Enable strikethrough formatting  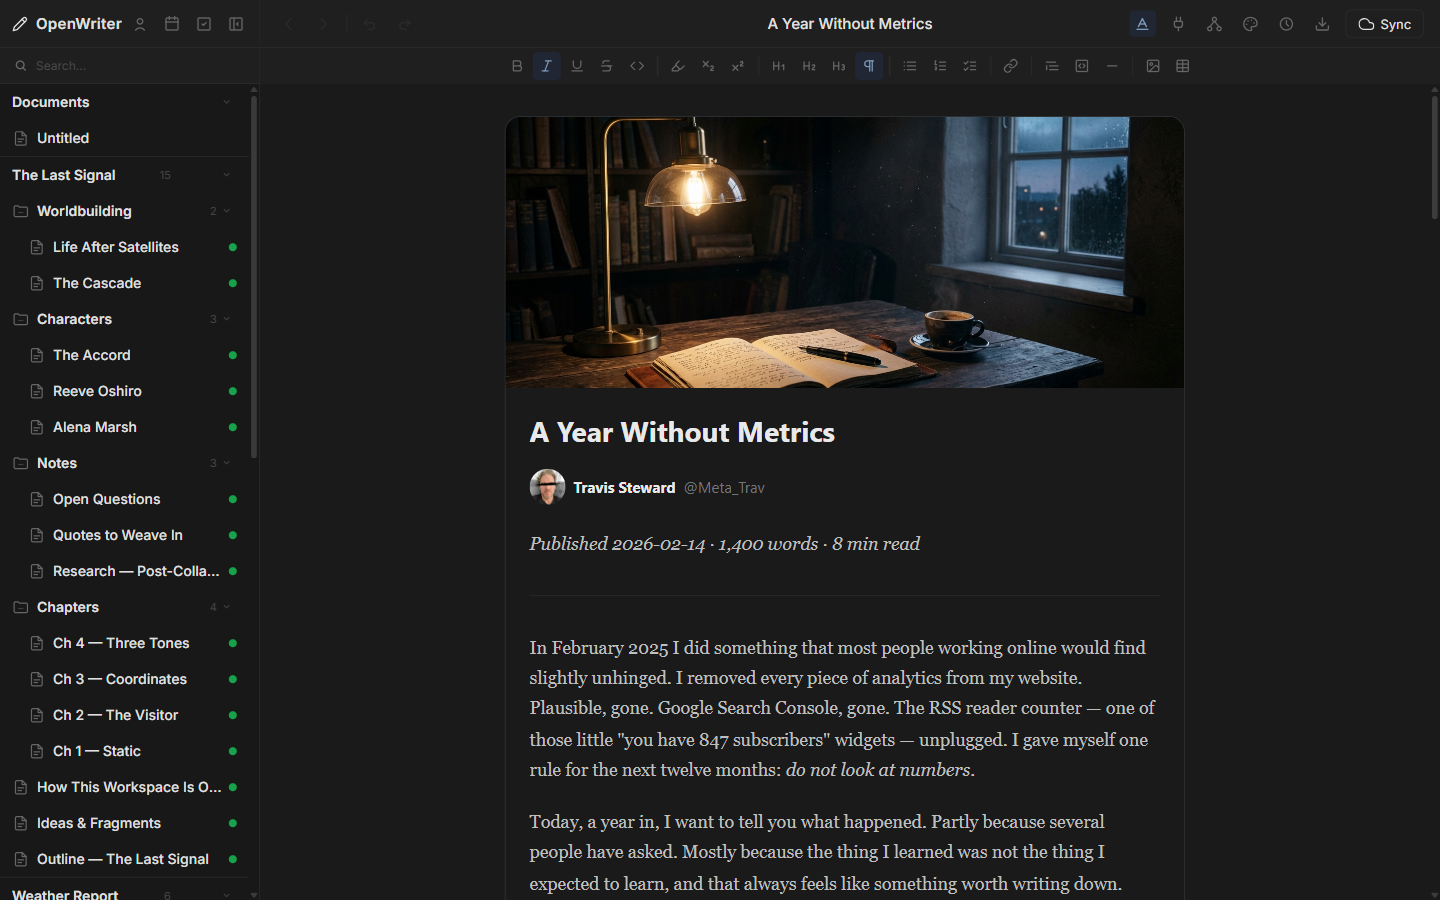point(607,65)
